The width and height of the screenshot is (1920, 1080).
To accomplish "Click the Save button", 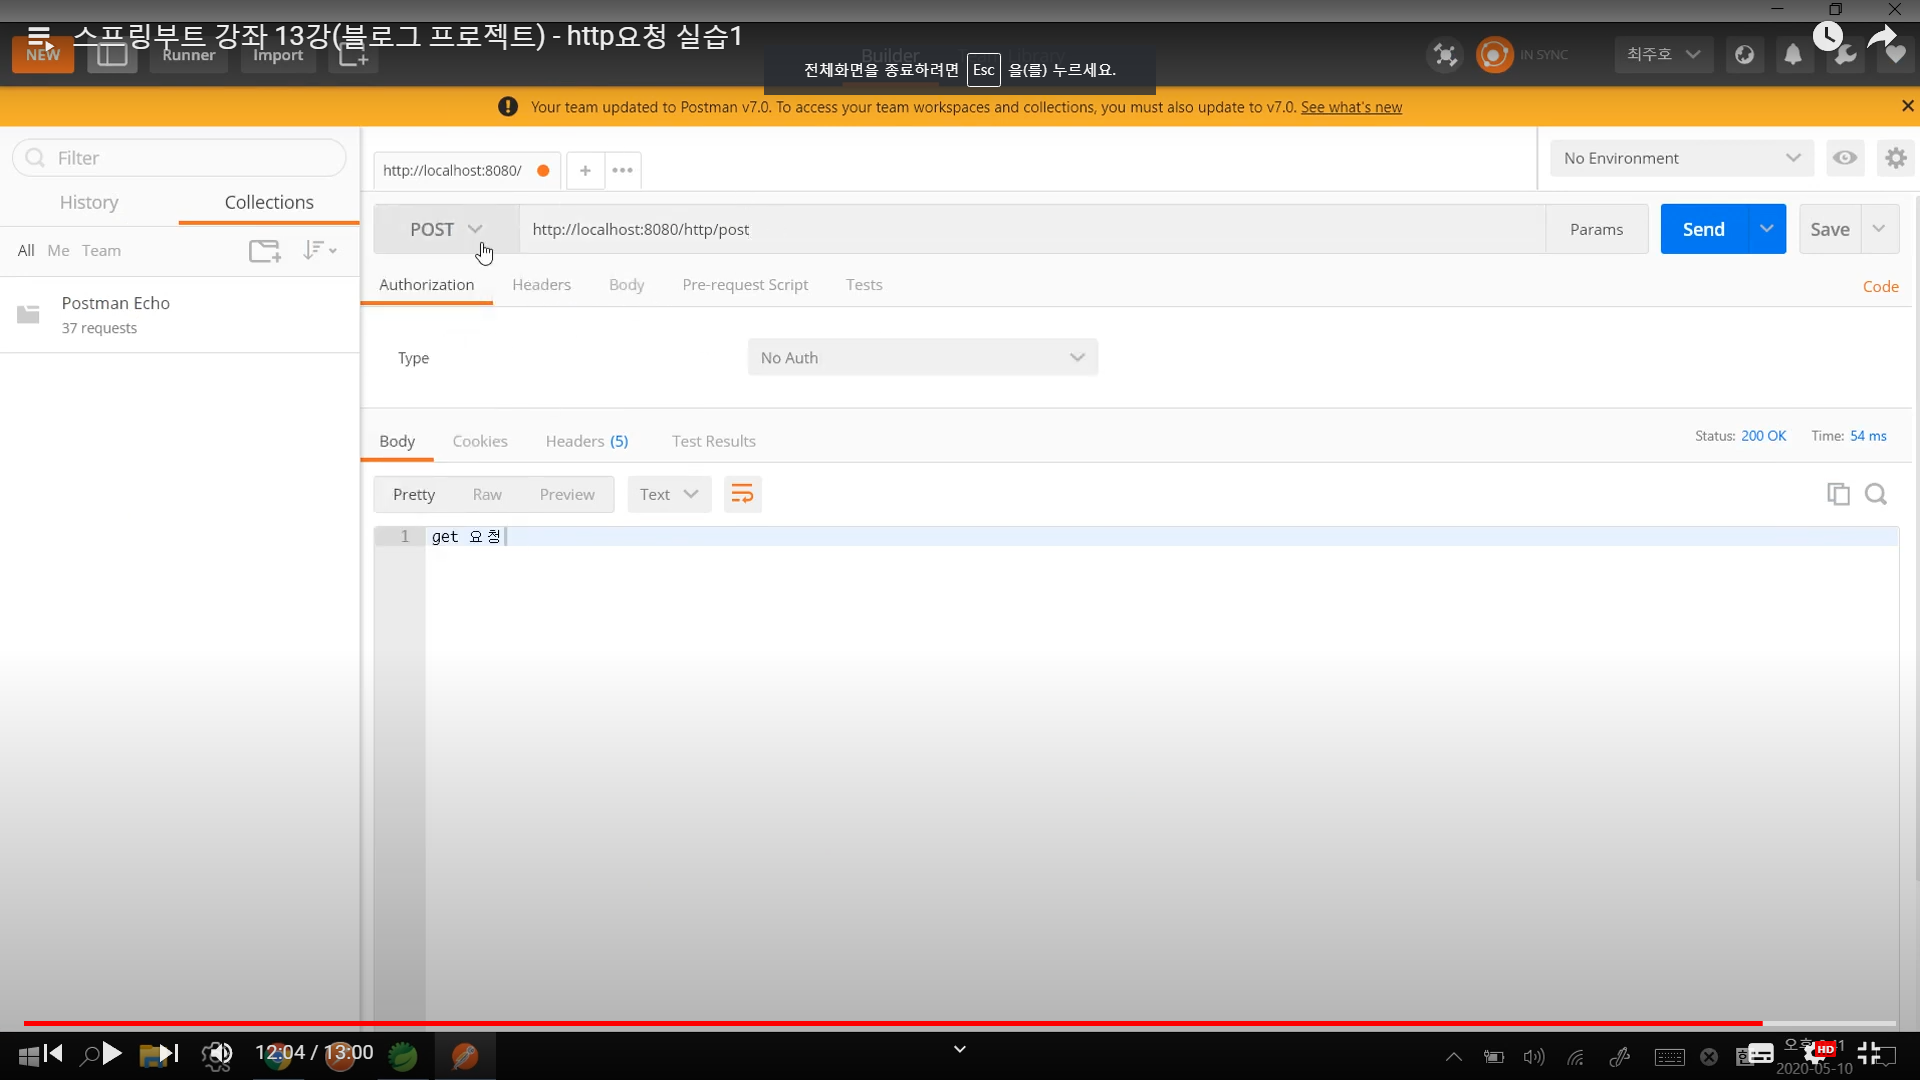I will pos(1829,229).
